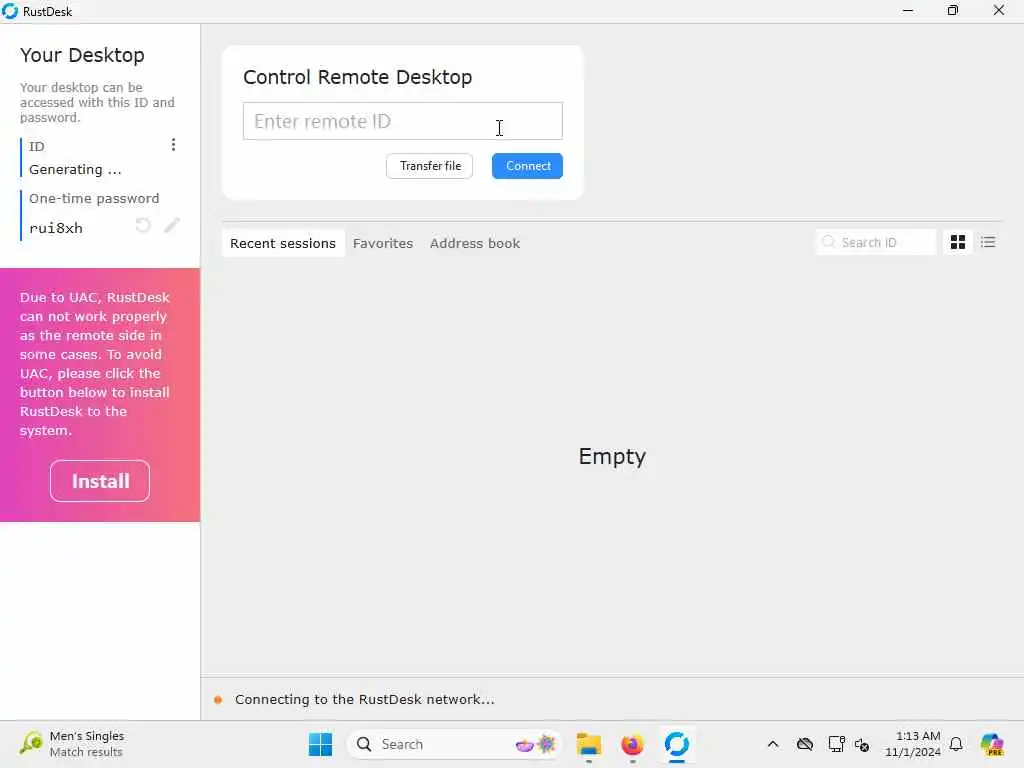The width and height of the screenshot is (1024, 768).
Task: Click the RustDesk logo in title bar
Action: (x=10, y=11)
